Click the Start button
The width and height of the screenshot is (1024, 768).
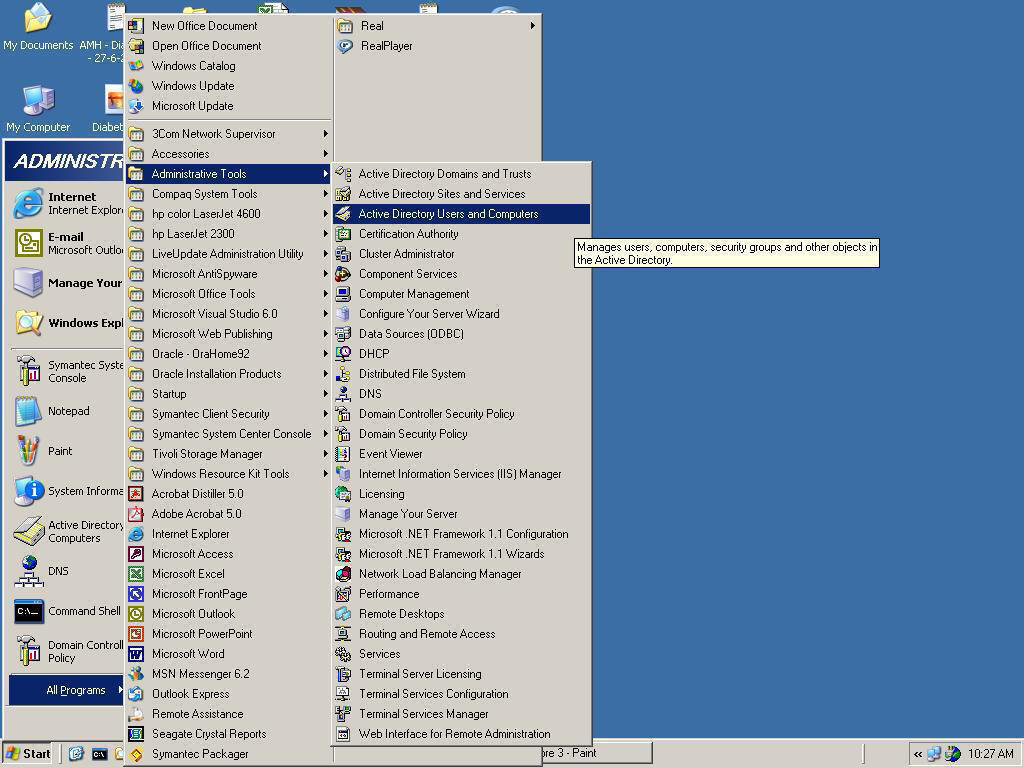click(28, 754)
